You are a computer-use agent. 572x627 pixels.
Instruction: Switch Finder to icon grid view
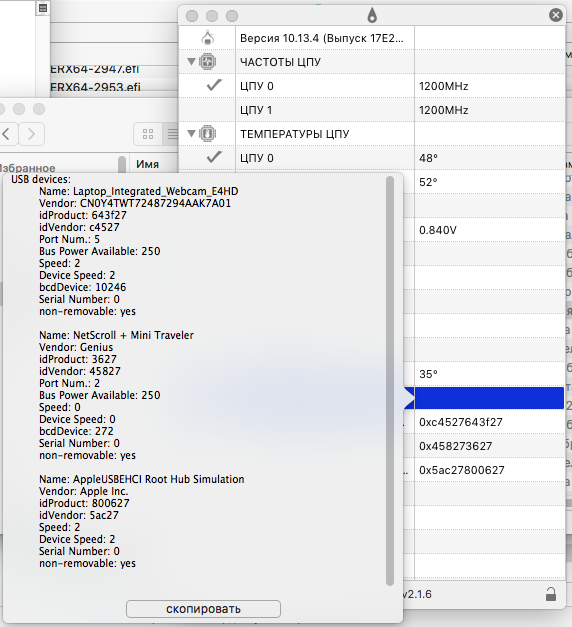coord(148,134)
